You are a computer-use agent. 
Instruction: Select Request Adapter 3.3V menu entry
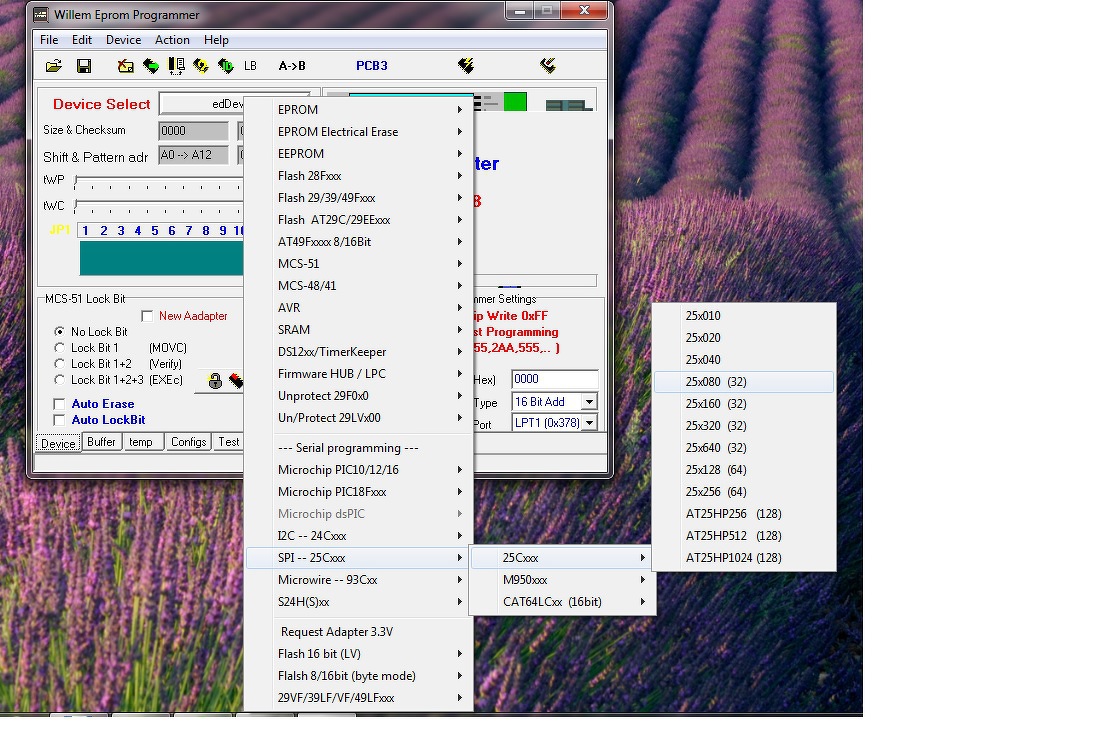tap(359, 632)
